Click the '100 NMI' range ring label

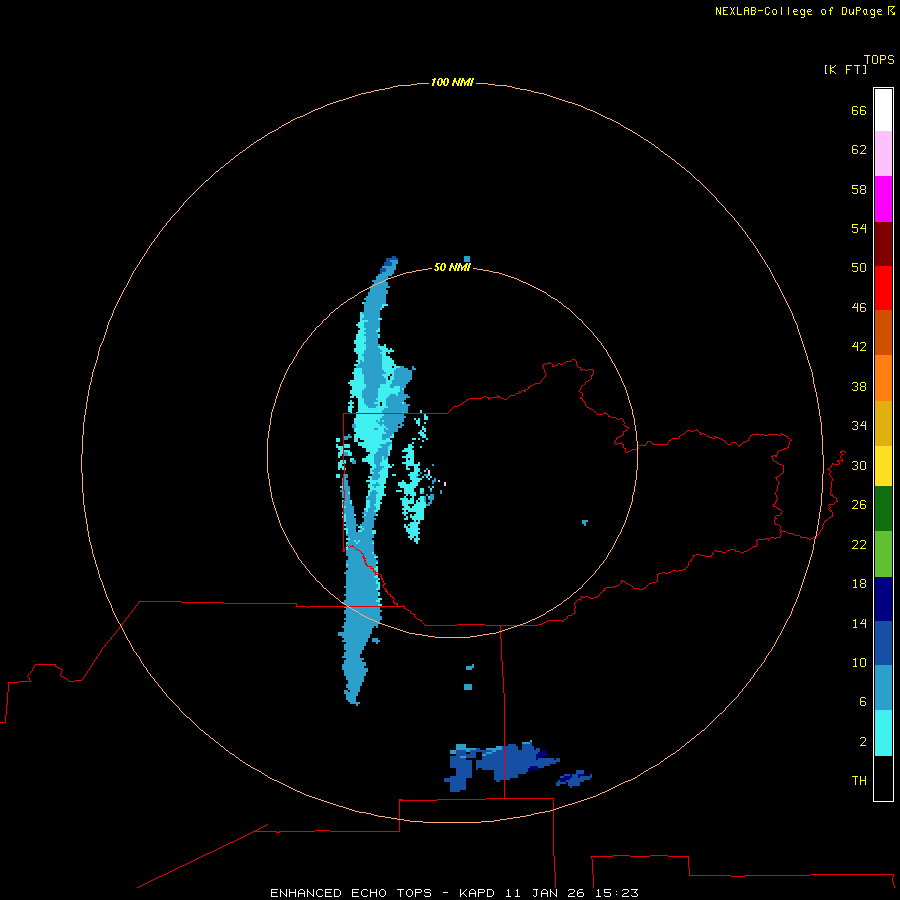pyautogui.click(x=452, y=83)
